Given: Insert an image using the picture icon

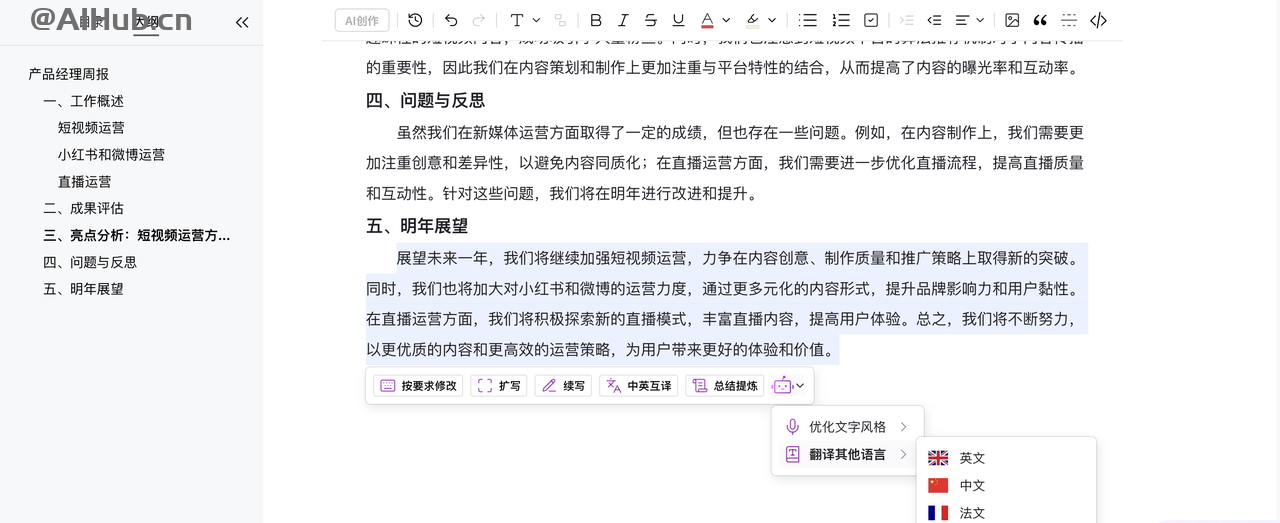Looking at the screenshot, I should click(1012, 20).
